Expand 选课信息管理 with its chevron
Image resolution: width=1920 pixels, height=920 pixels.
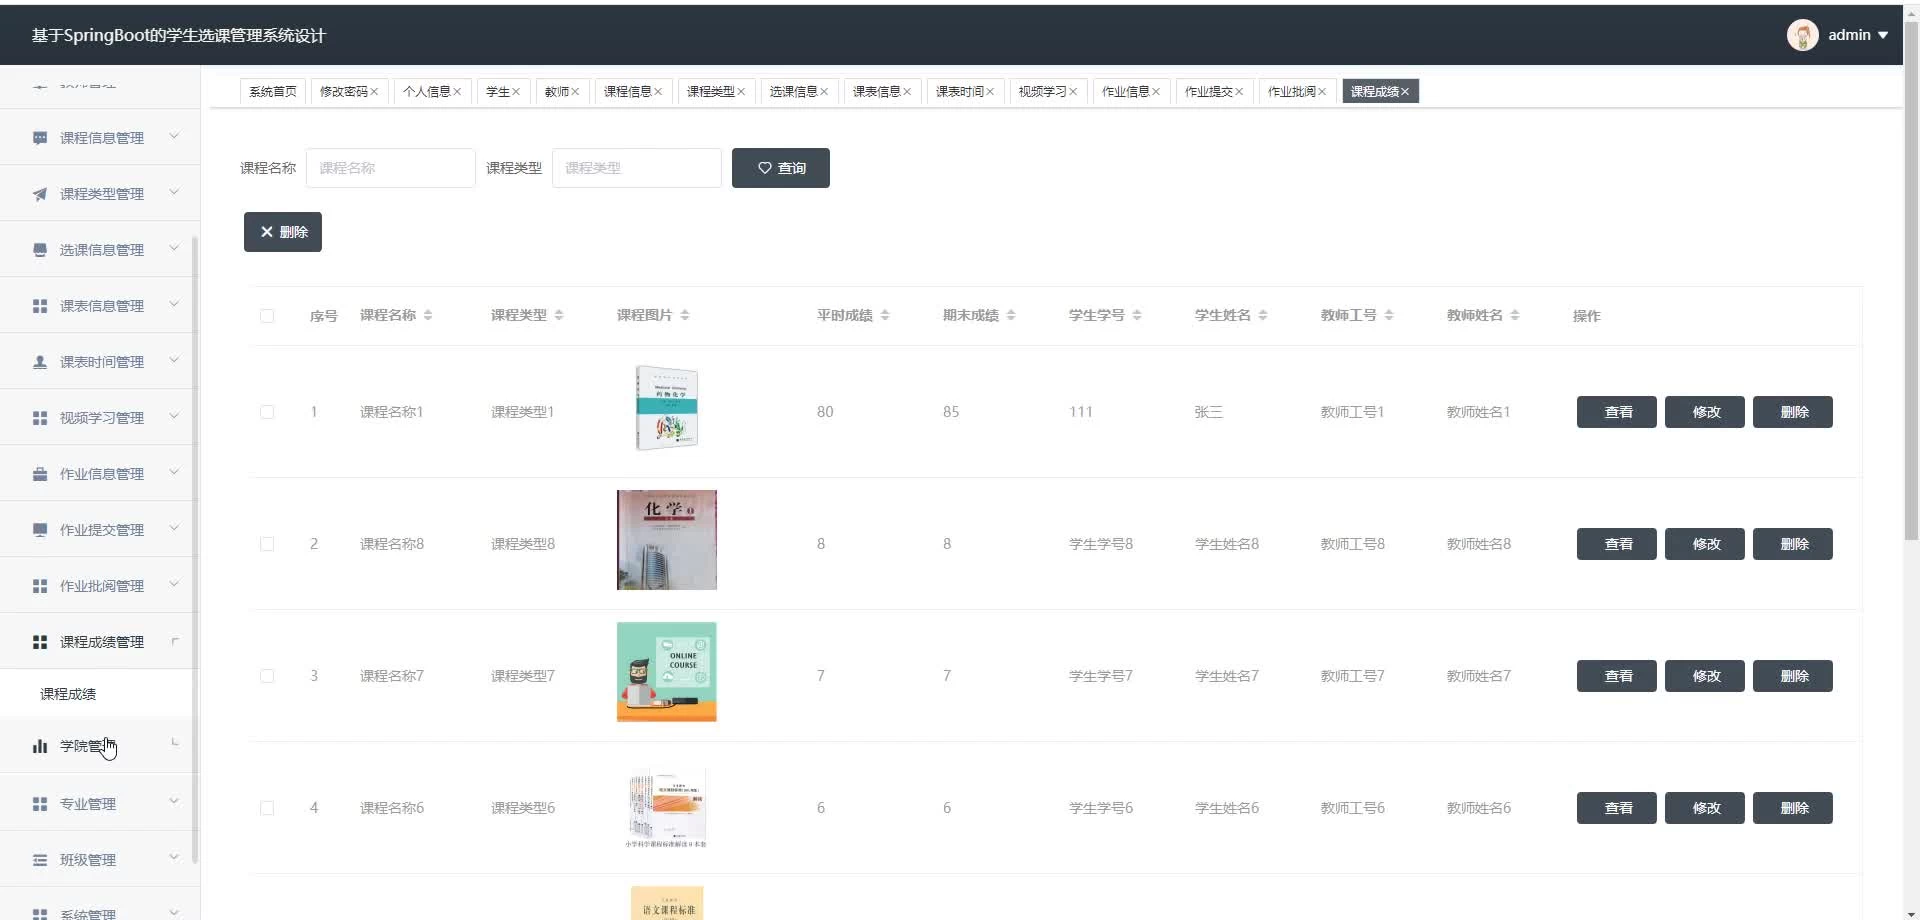174,248
